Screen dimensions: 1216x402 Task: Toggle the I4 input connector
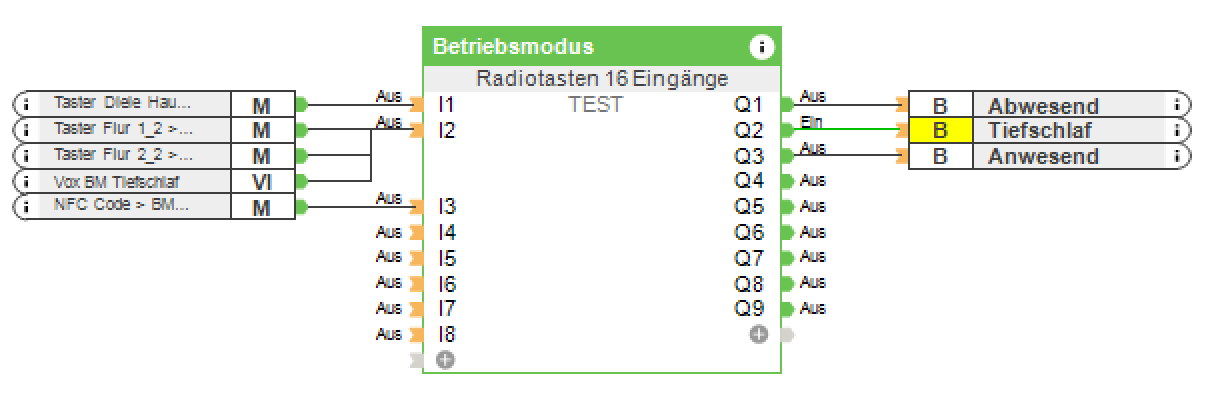pyautogui.click(x=417, y=233)
